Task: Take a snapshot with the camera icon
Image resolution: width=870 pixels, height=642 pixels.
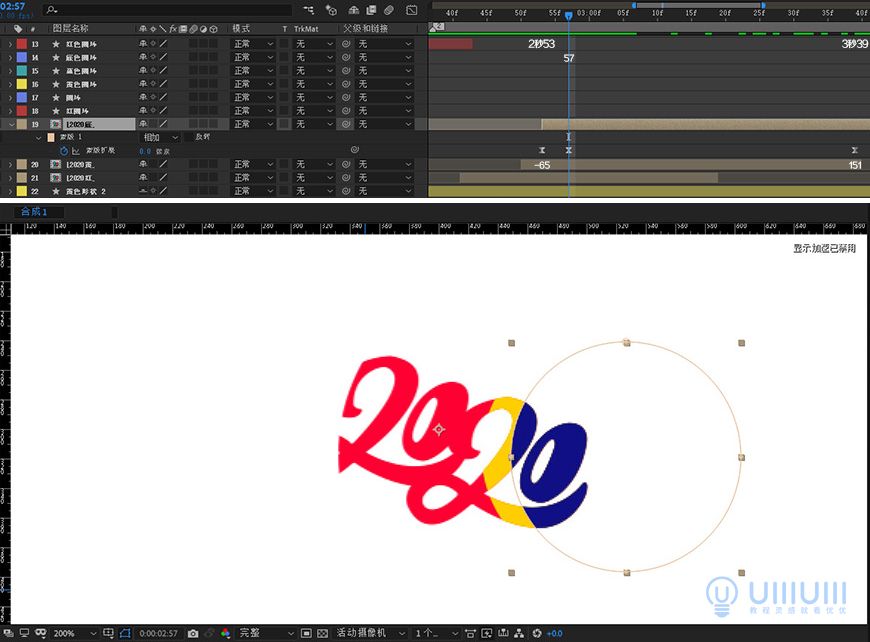Action: point(193,633)
